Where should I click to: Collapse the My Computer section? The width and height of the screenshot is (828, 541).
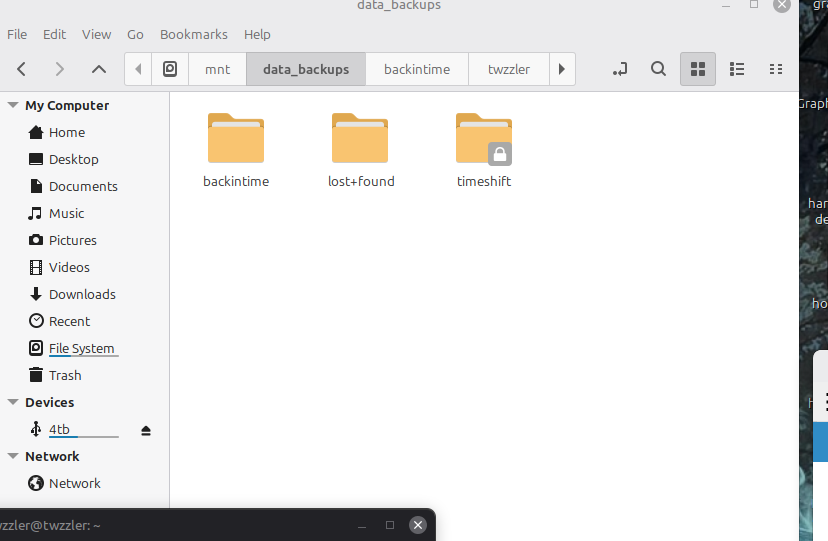(x=13, y=105)
